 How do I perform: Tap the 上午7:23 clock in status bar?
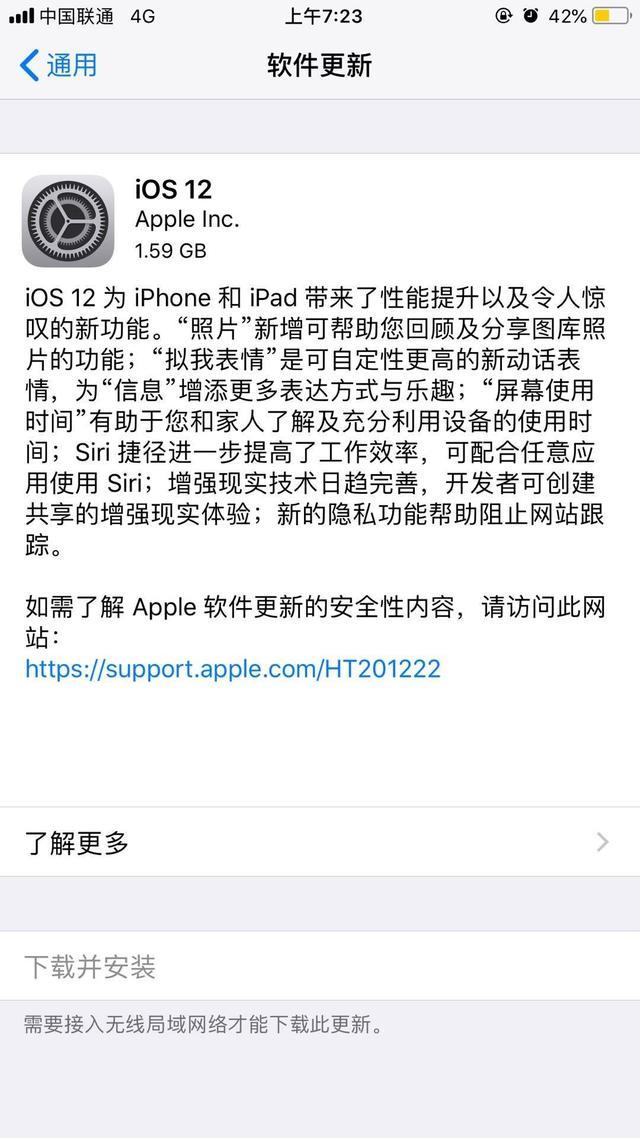(324, 16)
